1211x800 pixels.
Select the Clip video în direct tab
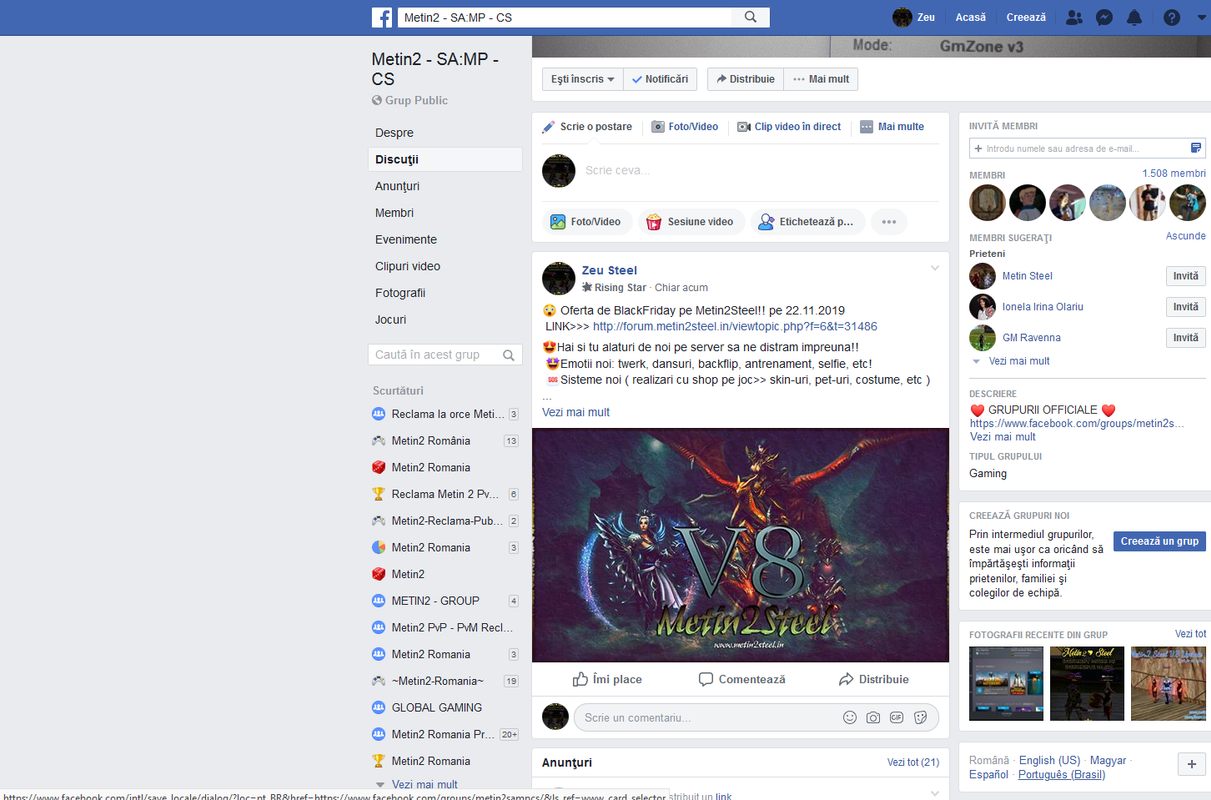point(789,127)
